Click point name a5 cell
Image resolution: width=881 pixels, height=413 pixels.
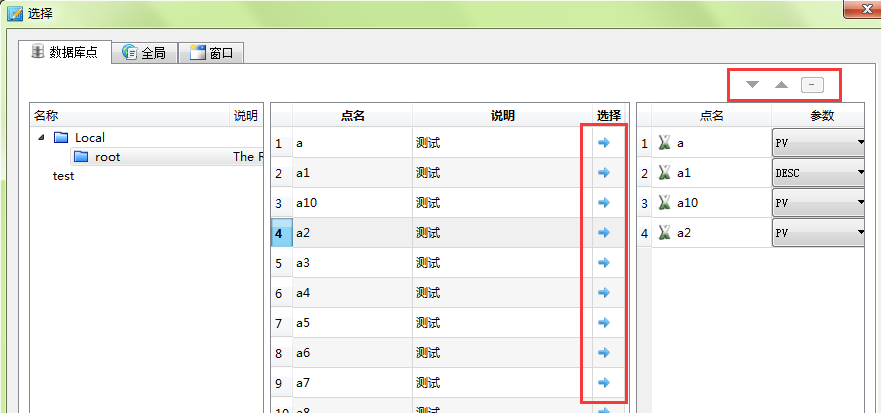352,323
